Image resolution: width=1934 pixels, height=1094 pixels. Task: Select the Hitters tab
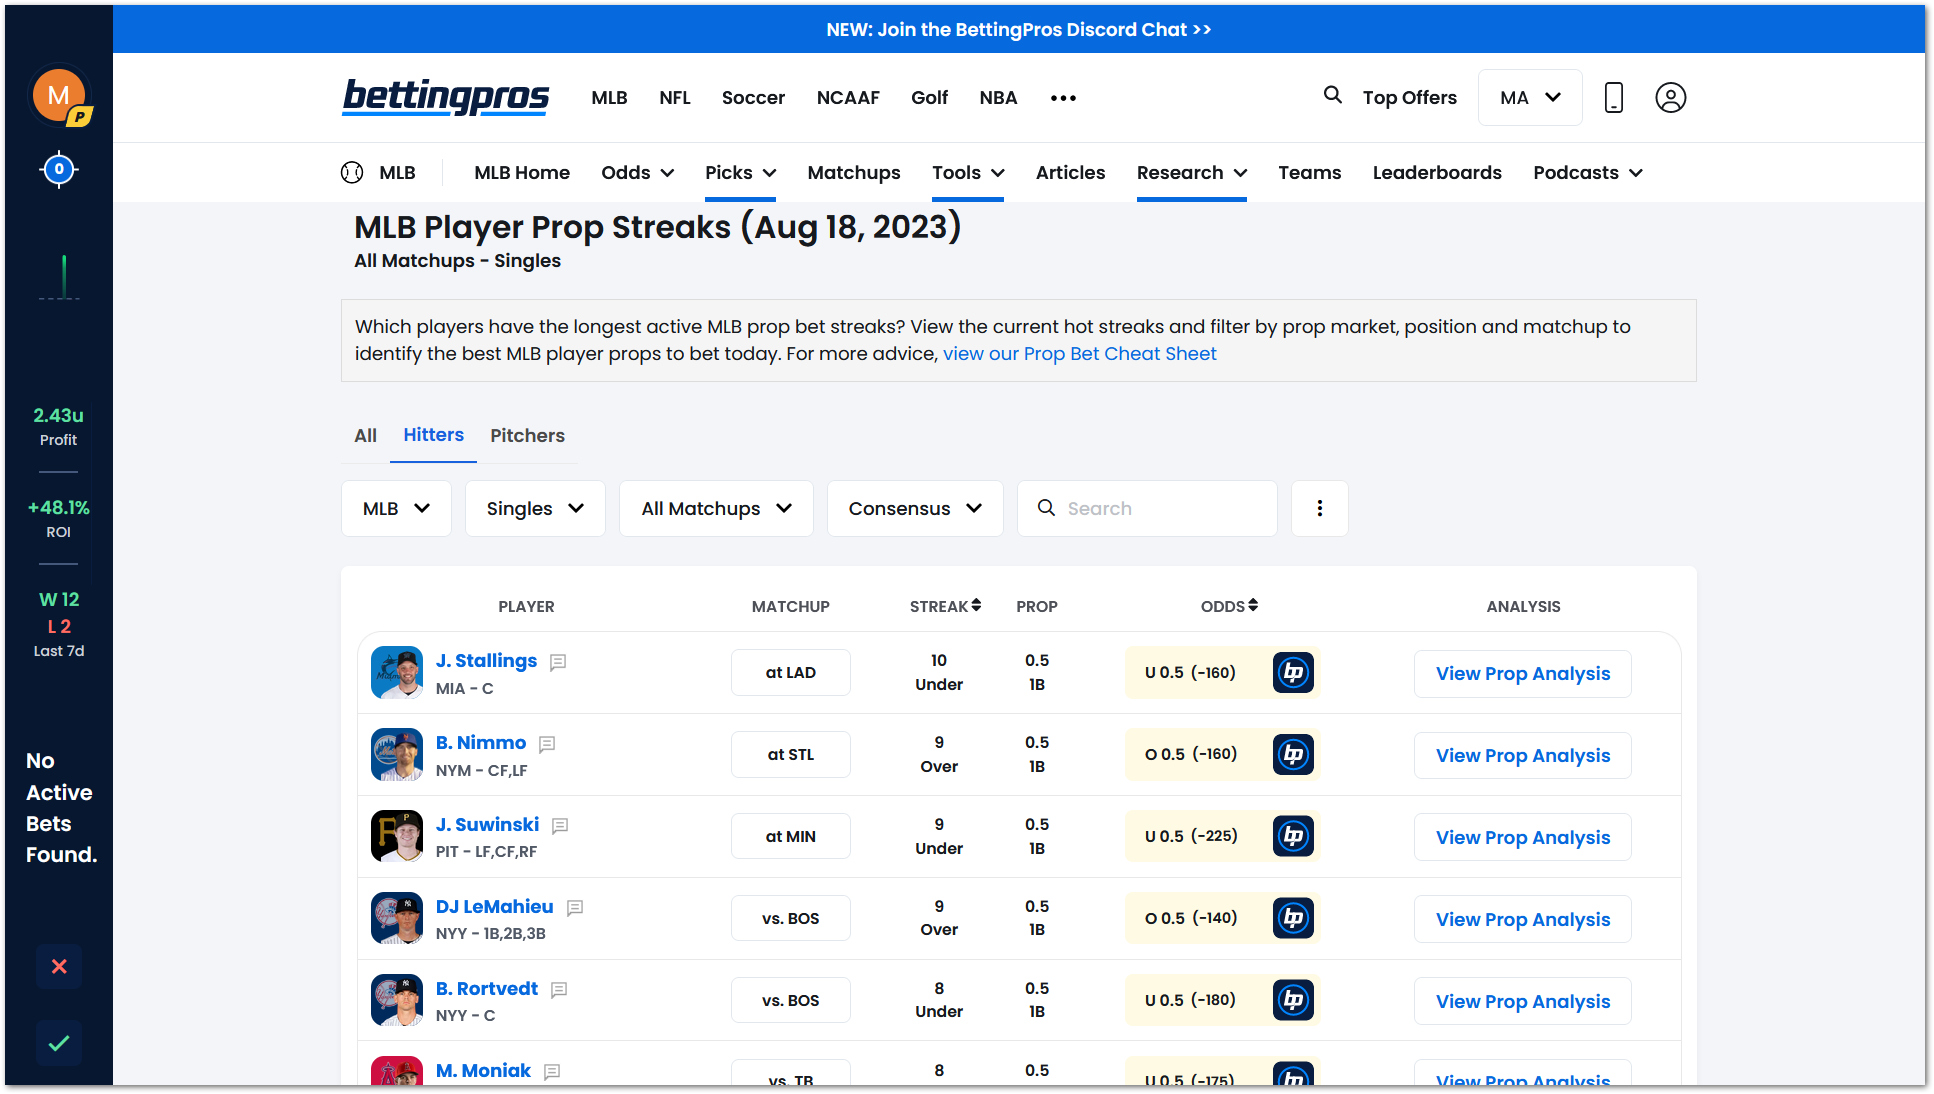coord(433,435)
